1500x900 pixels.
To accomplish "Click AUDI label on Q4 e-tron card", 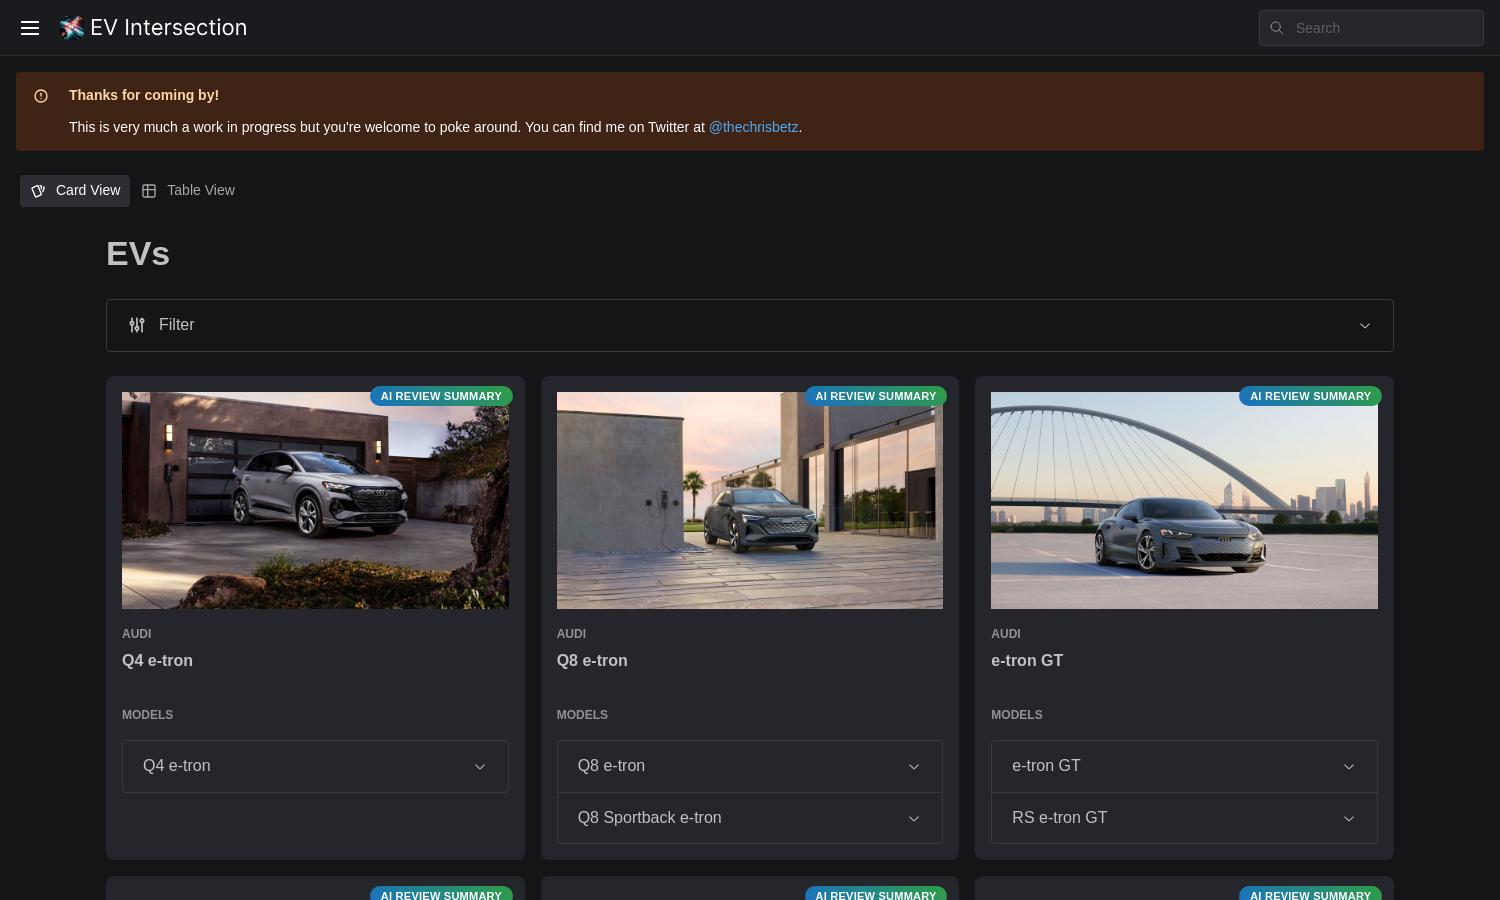I will (137, 634).
